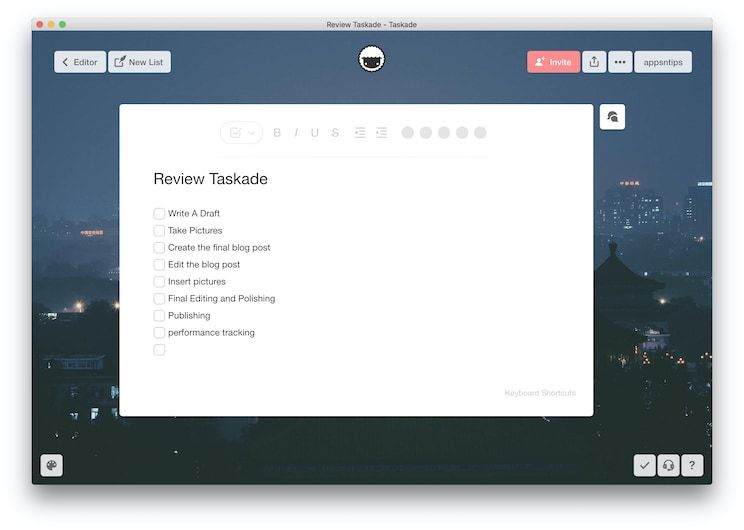This screenshot has width=744, height=530.
Task: Open the Keyboard Shortcuts link
Action: 540,393
